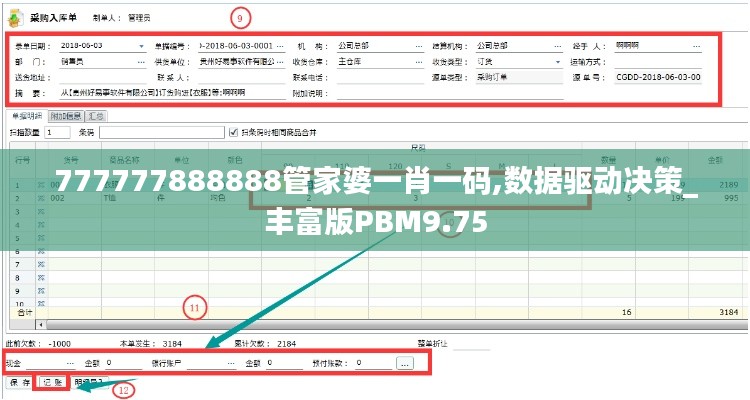
Task: Open the 经手人 ellipsis lookup
Action: tap(696, 46)
